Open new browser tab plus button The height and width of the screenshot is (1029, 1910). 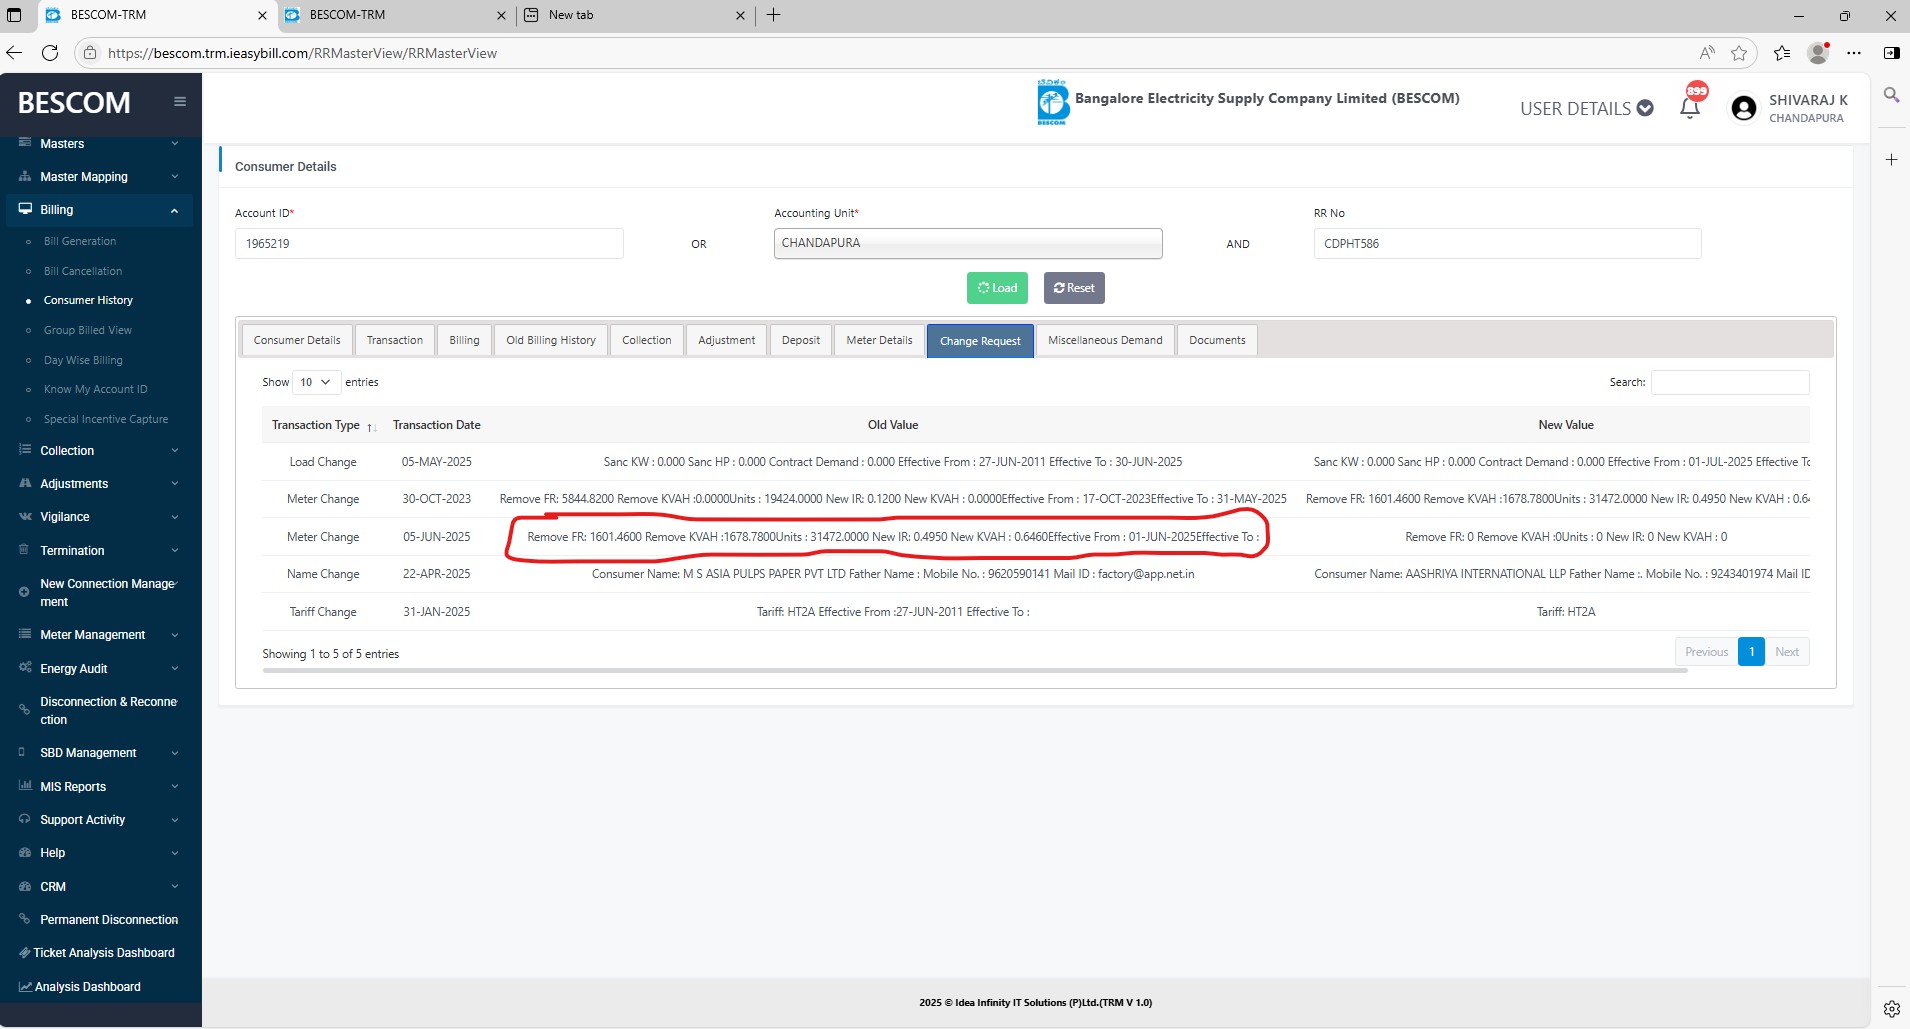pos(773,15)
